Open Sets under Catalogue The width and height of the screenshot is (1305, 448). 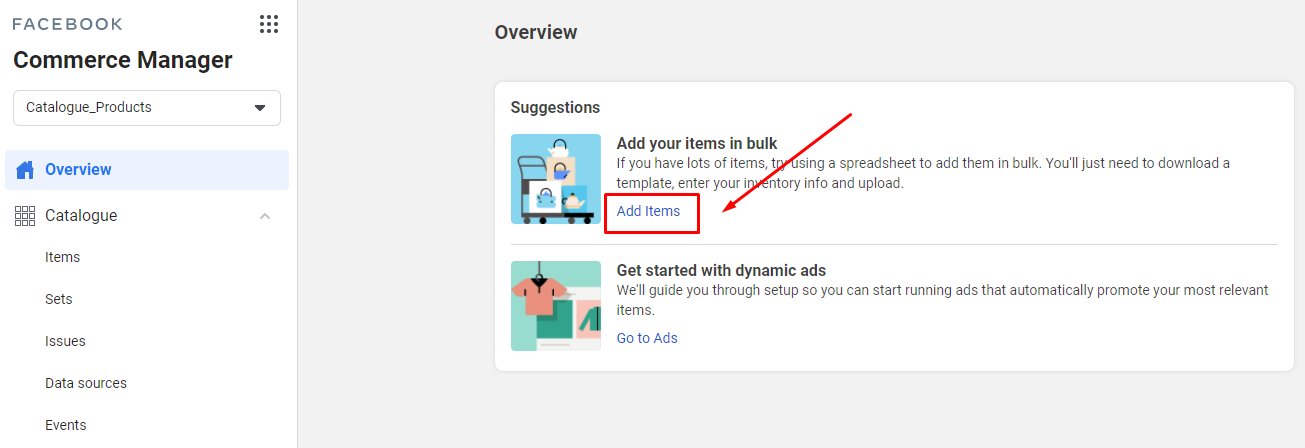[x=59, y=299]
